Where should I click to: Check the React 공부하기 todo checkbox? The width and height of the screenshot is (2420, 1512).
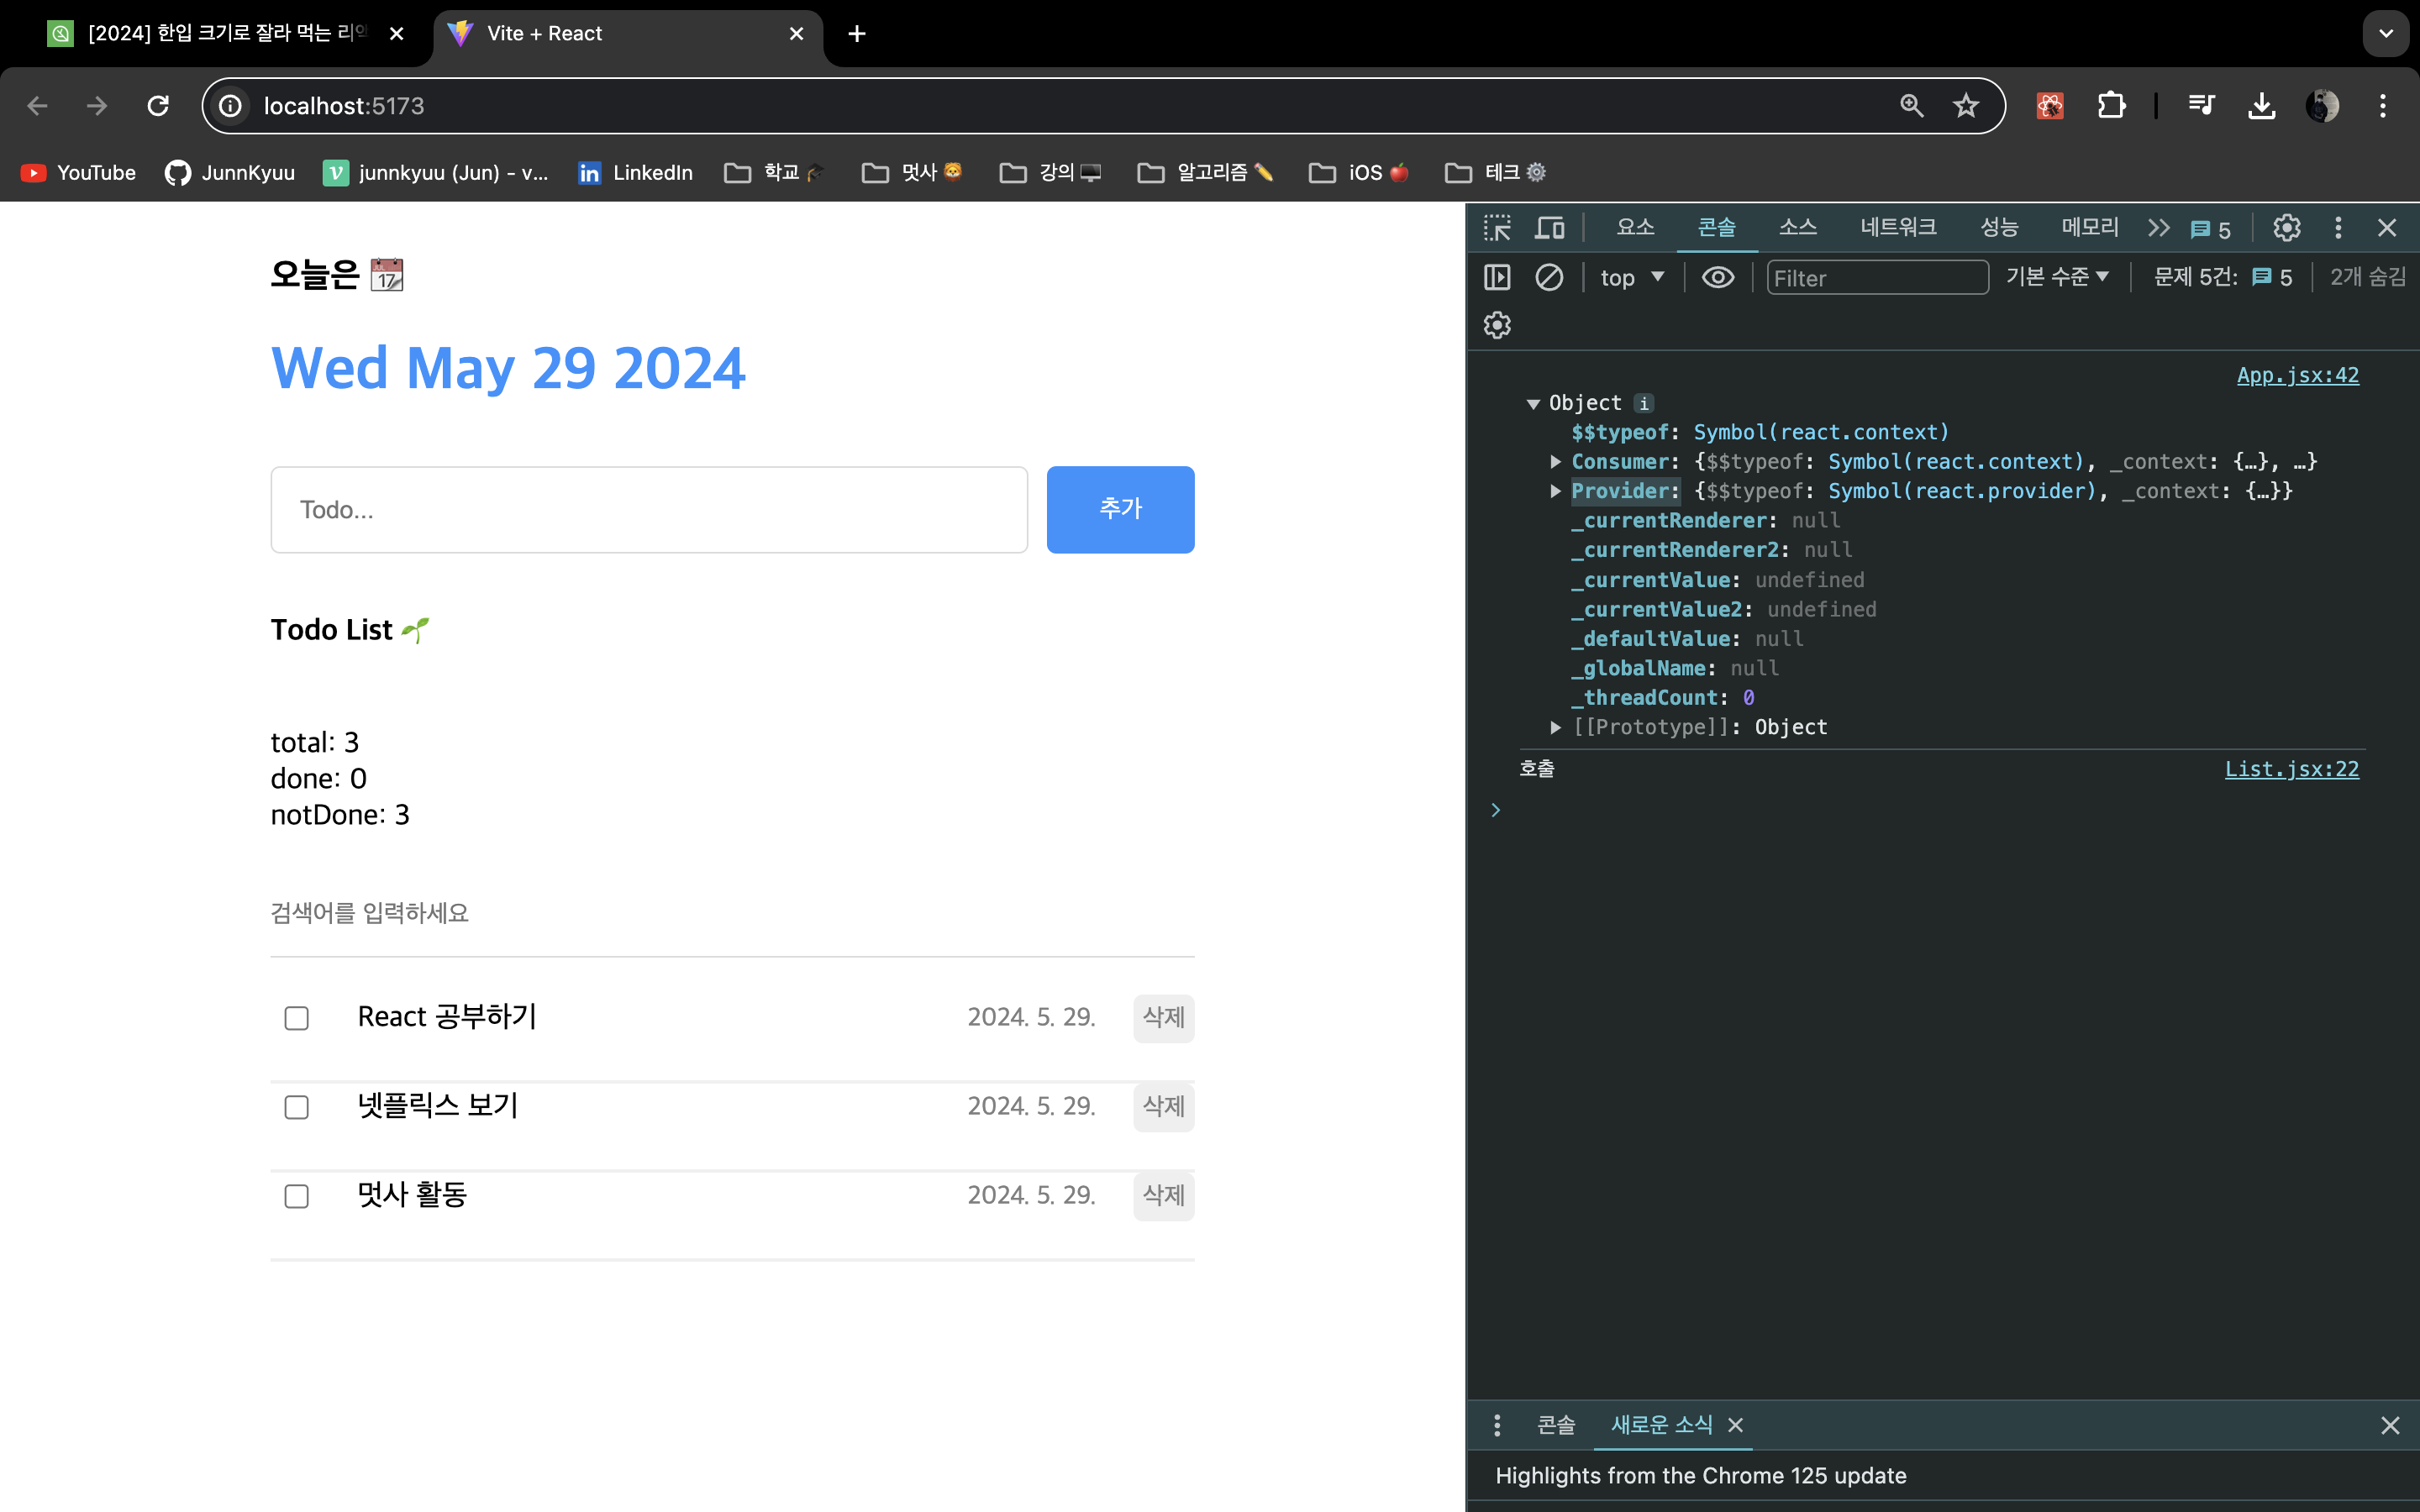(x=296, y=1018)
